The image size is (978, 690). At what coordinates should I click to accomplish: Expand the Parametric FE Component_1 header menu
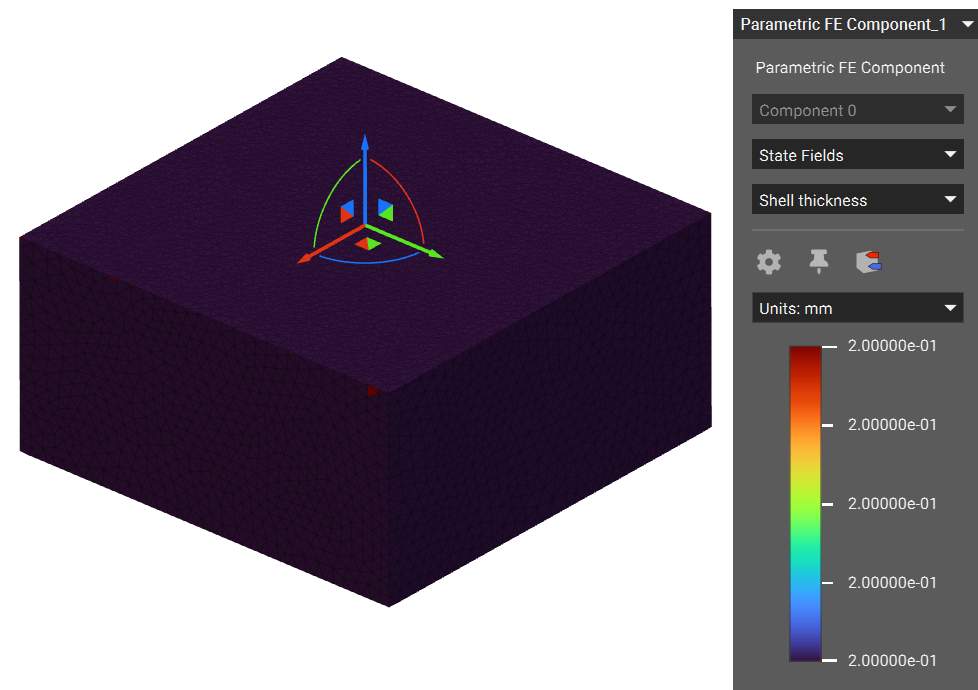tap(967, 25)
